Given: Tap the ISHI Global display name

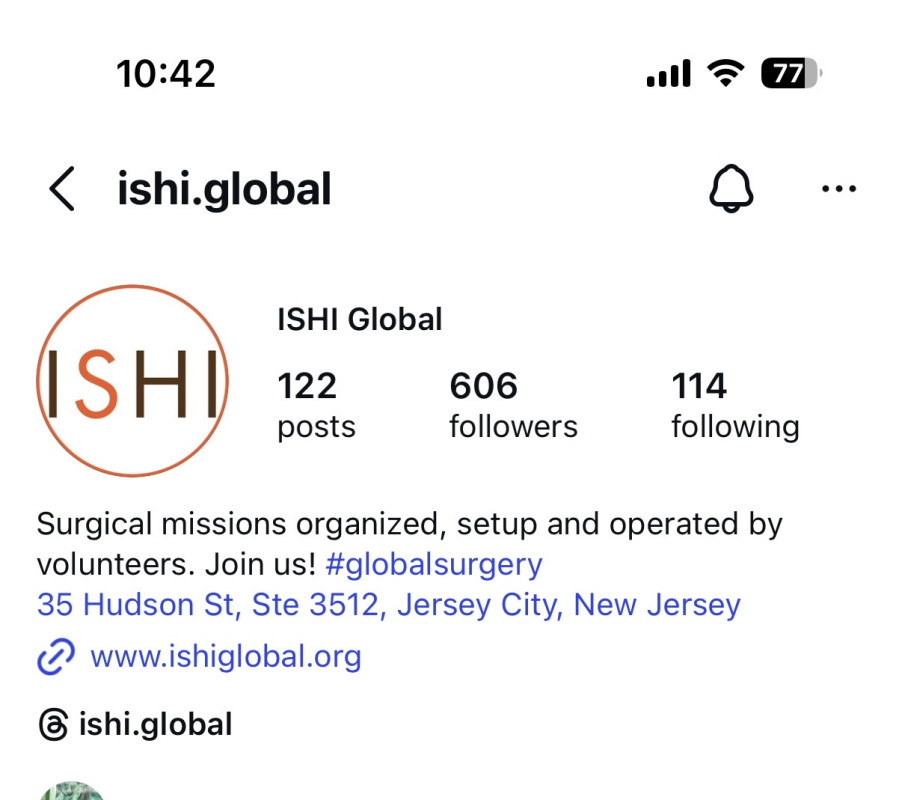Looking at the screenshot, I should tap(360, 319).
